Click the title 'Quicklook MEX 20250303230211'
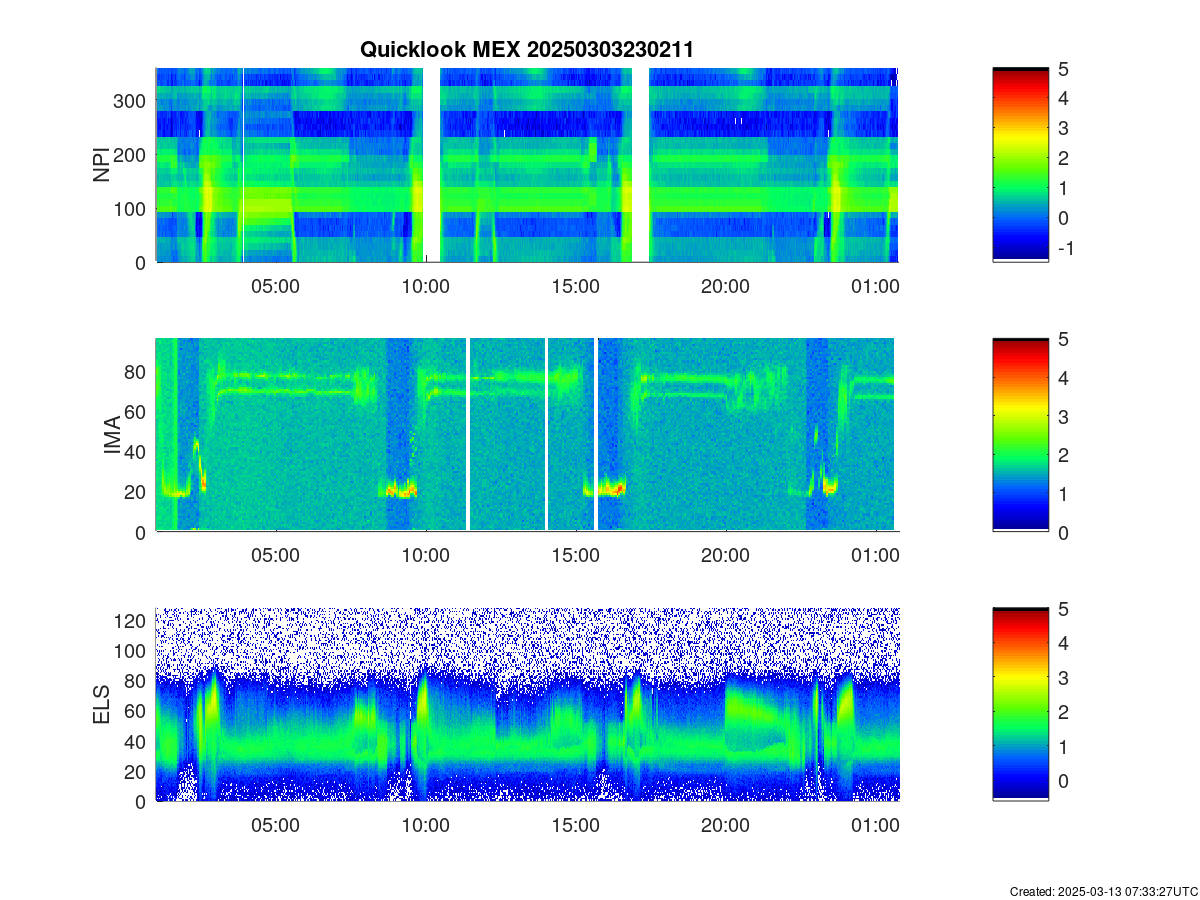The height and width of the screenshot is (900, 1200). tap(526, 49)
